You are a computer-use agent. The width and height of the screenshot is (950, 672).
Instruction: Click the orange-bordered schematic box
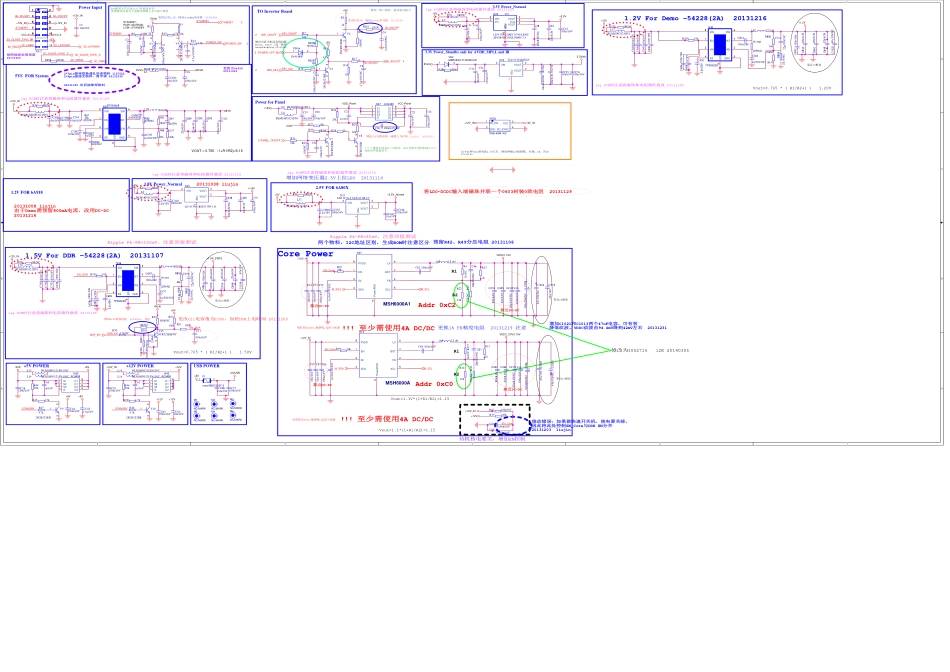(509, 130)
